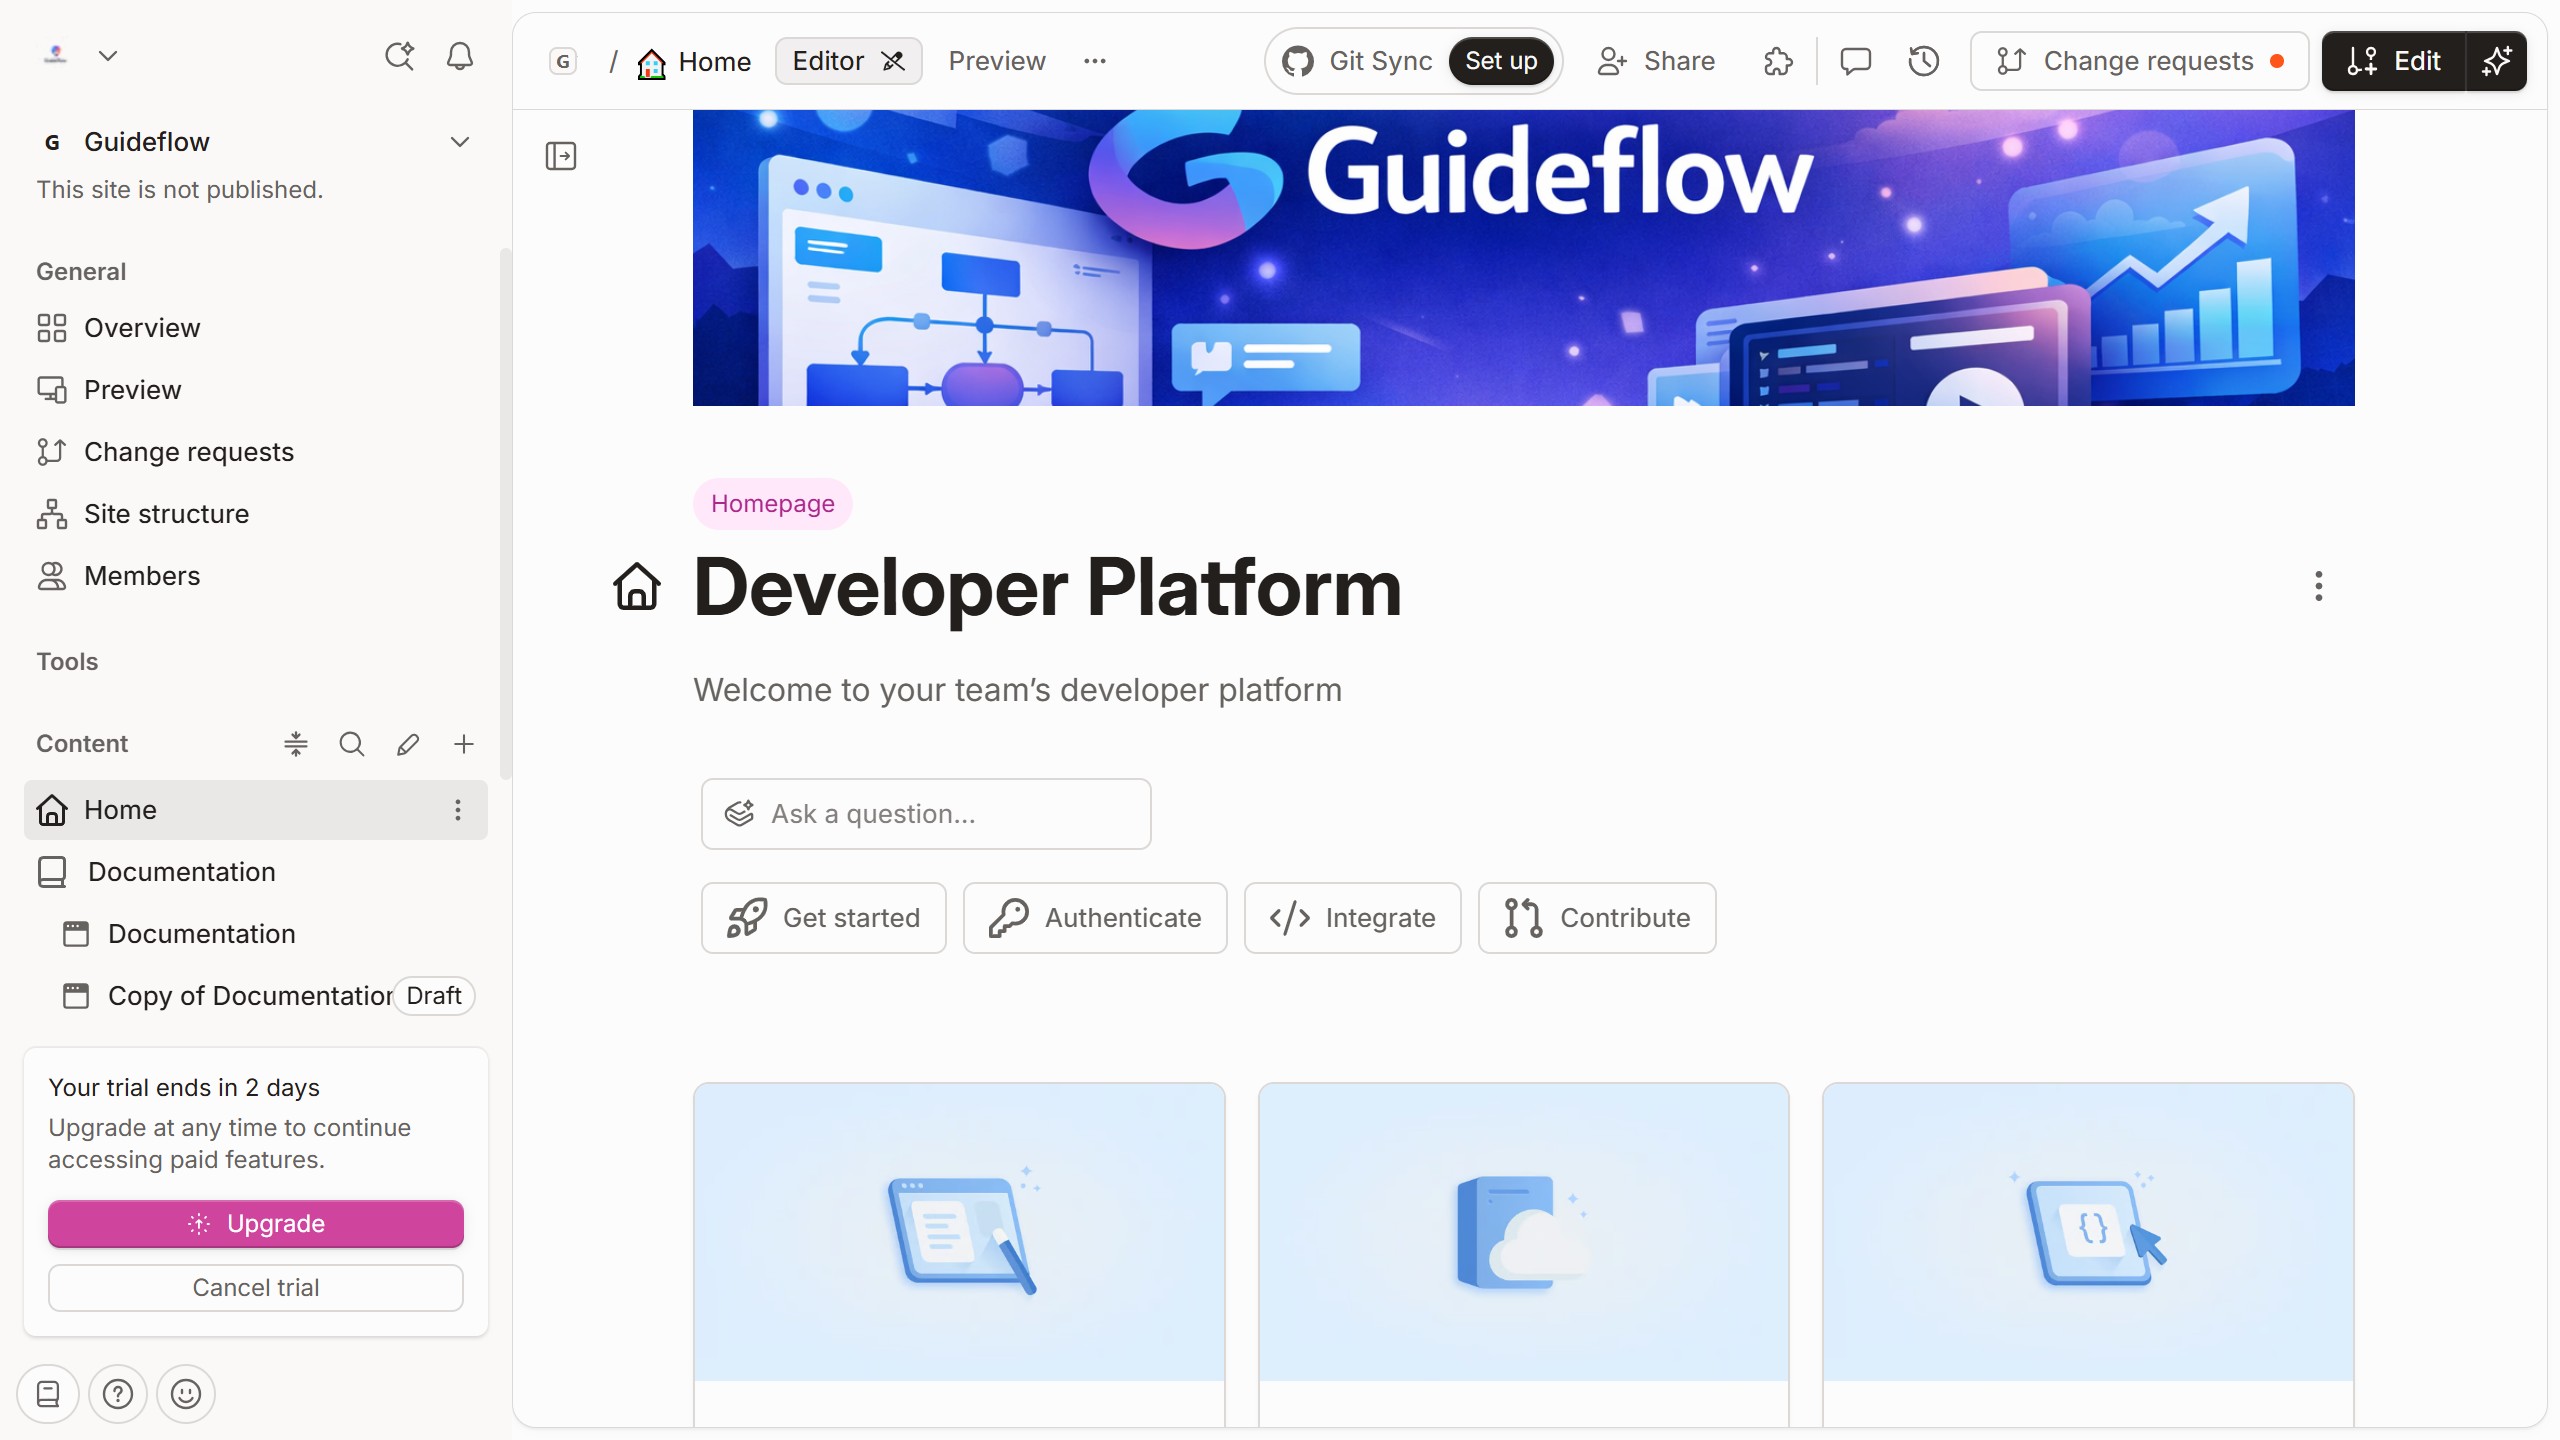Click the Integrate button
This screenshot has height=1440, width=2560.
click(x=1353, y=918)
